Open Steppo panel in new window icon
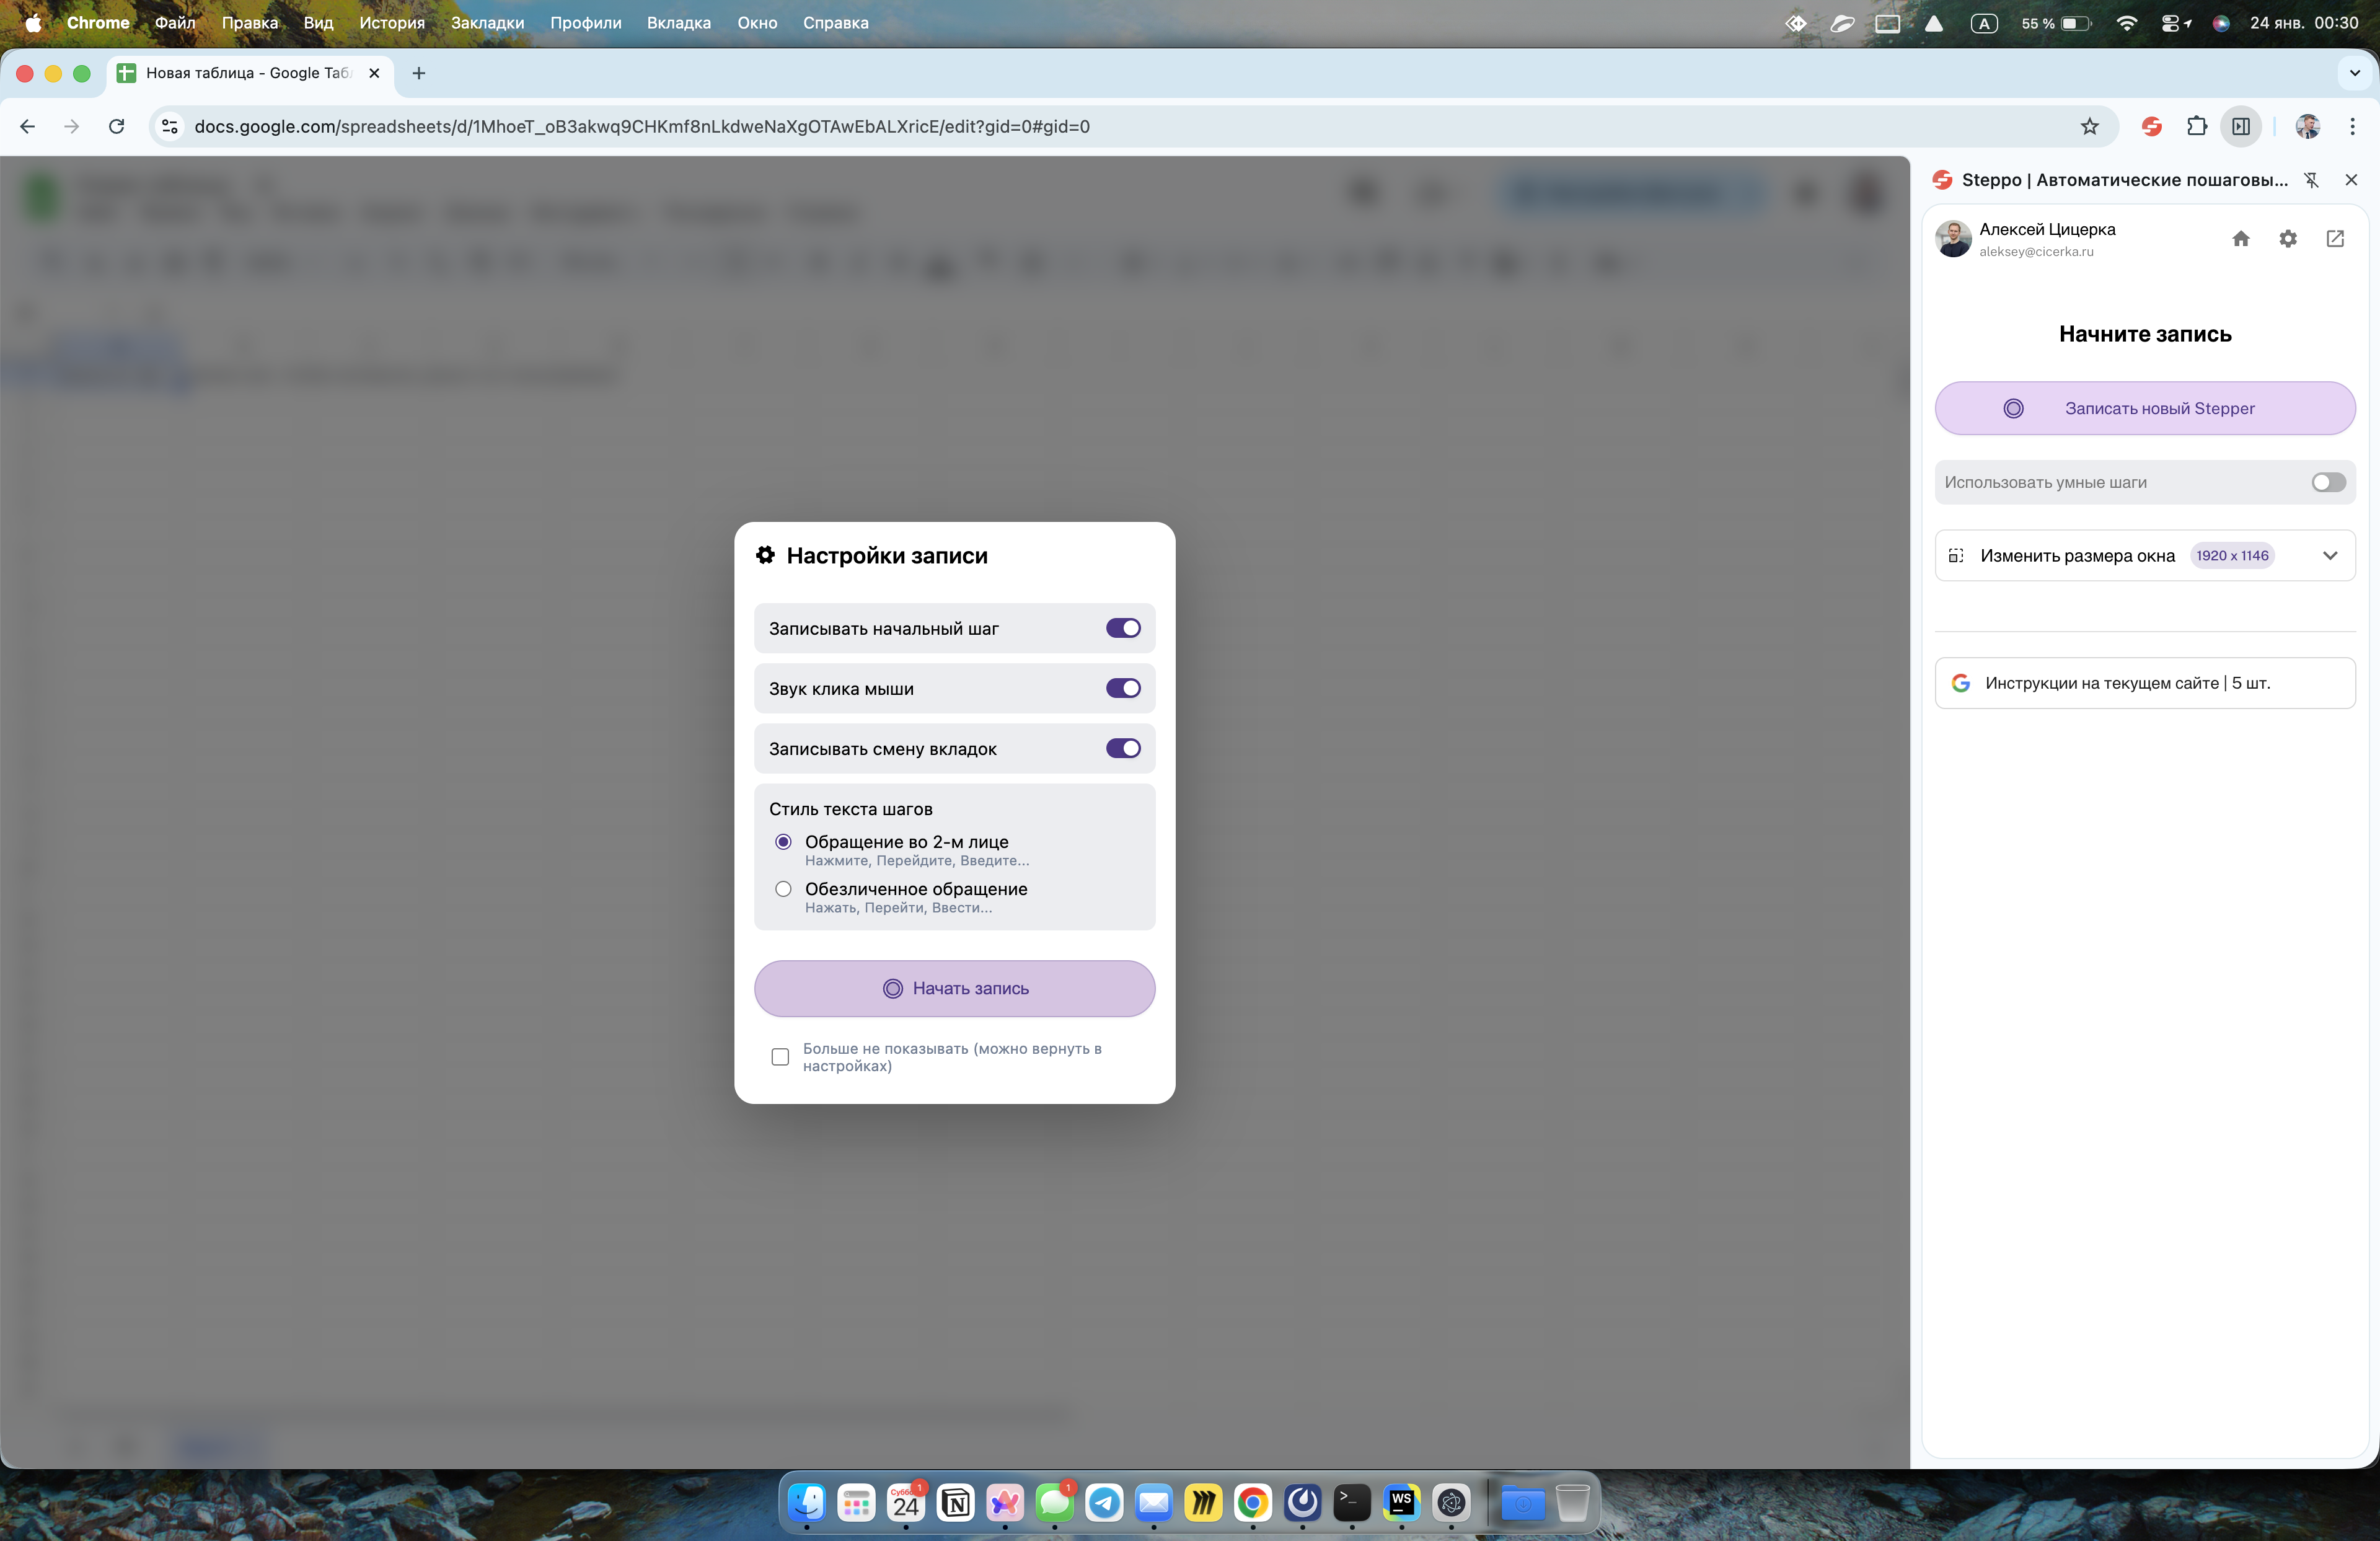This screenshot has width=2380, height=1541. [x=2334, y=238]
